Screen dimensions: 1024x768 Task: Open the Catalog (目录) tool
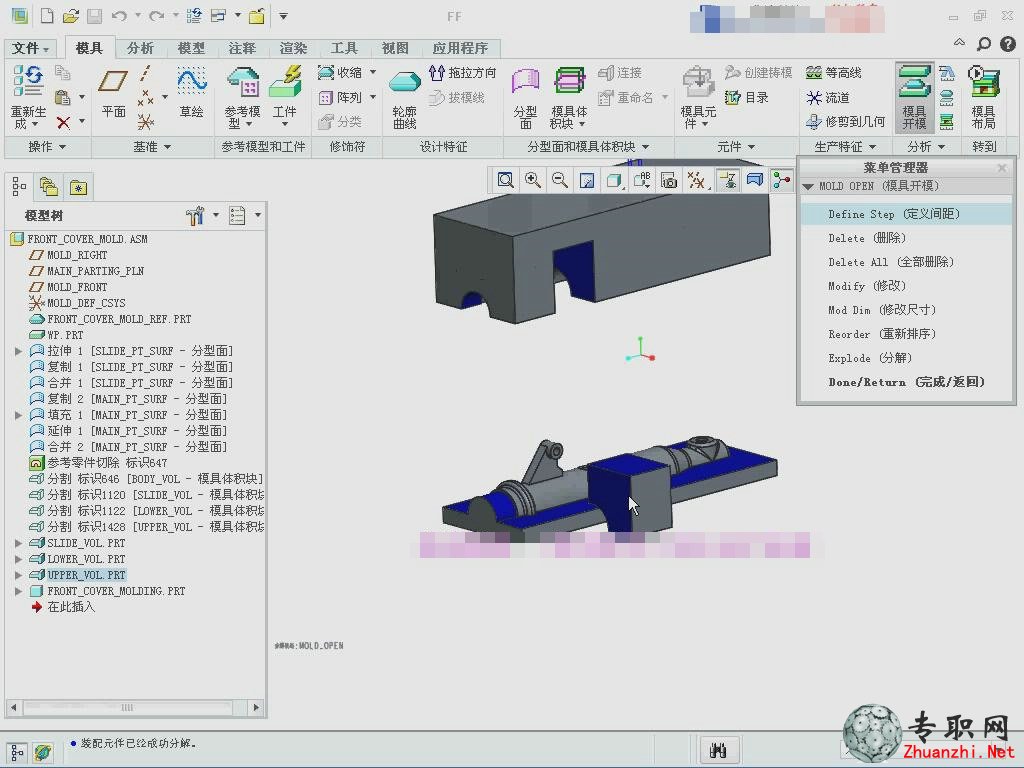746,97
